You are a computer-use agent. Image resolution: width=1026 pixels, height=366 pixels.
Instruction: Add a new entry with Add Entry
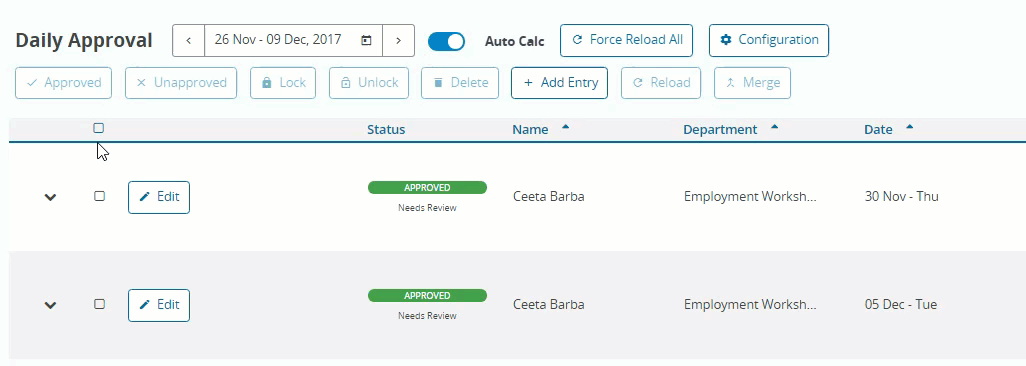pyautogui.click(x=559, y=83)
